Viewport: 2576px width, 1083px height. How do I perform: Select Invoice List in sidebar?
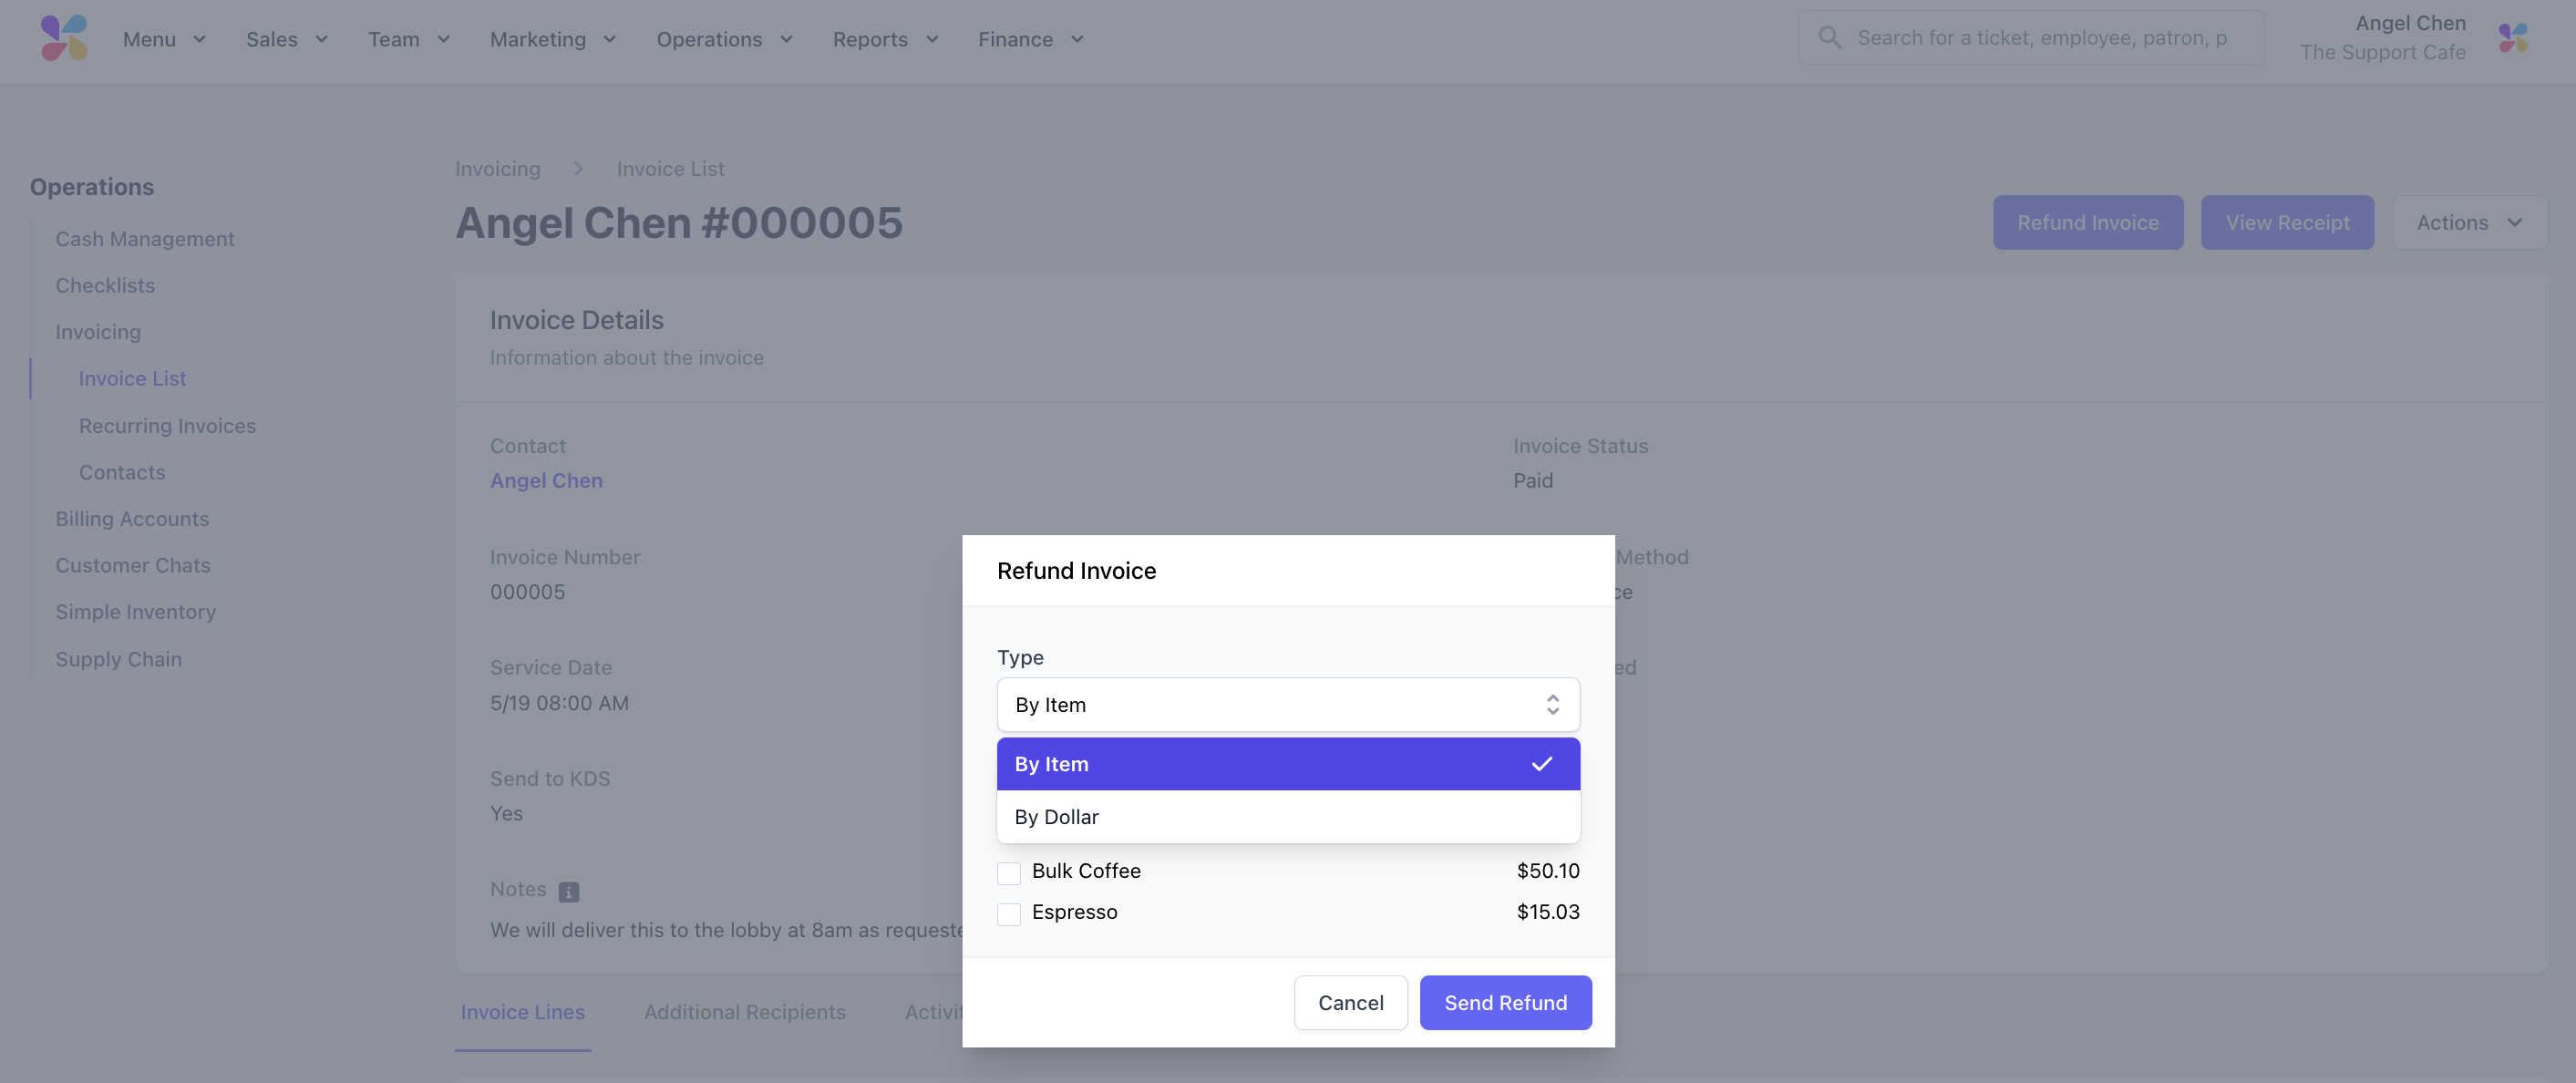(132, 379)
